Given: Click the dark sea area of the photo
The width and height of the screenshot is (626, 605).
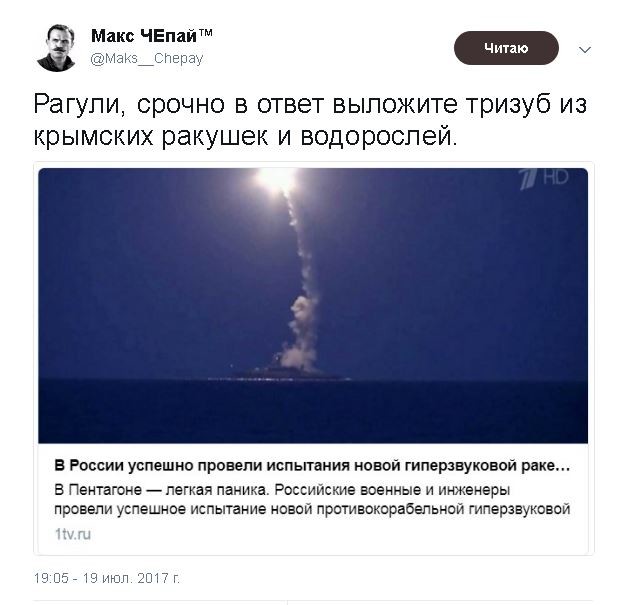Looking at the screenshot, I should [313, 411].
